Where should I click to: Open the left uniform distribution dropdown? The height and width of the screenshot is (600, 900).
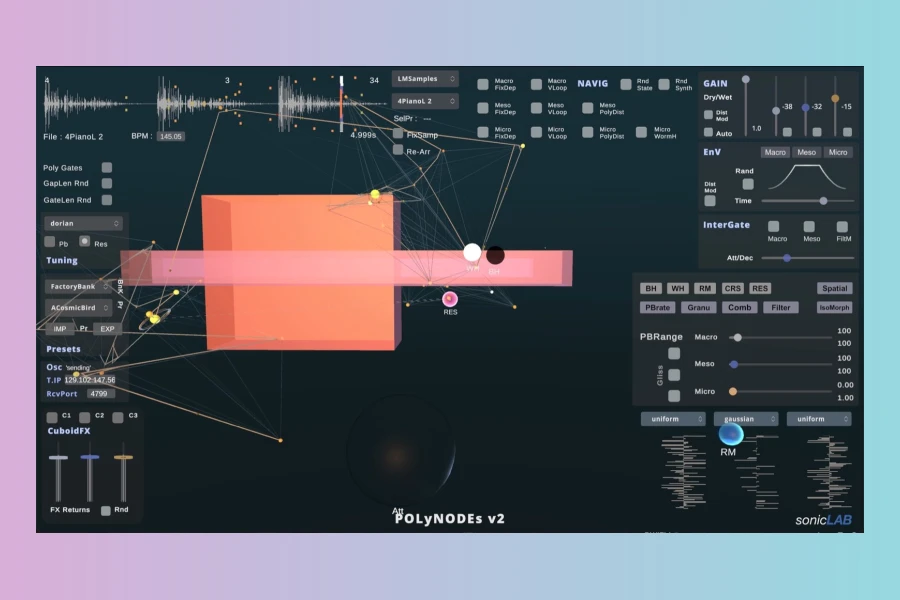673,419
